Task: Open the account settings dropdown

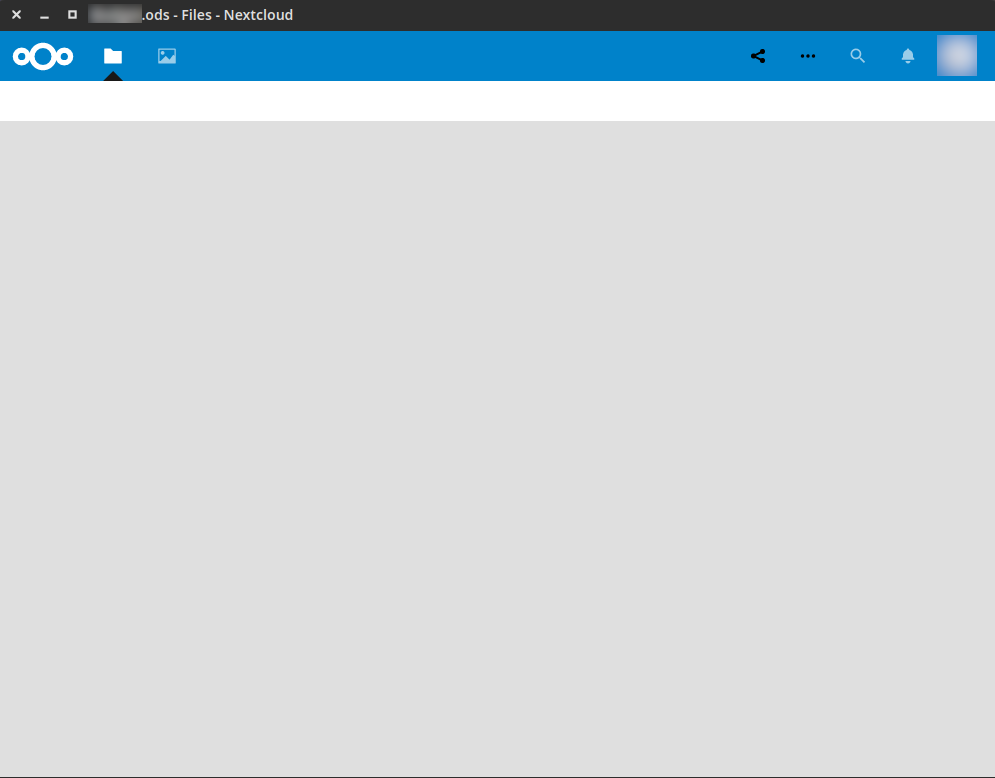Action: click(957, 55)
